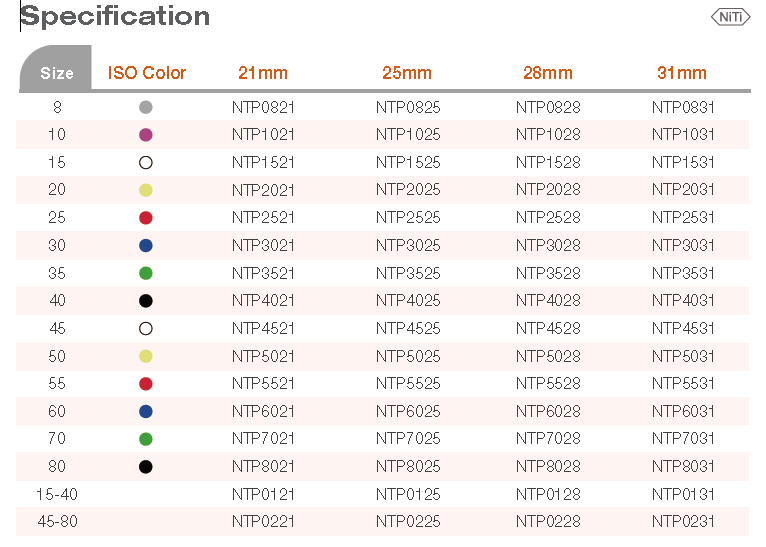The height and width of the screenshot is (547, 766).
Task: Click the gray ISO color dot for size 8
Action: 146,107
